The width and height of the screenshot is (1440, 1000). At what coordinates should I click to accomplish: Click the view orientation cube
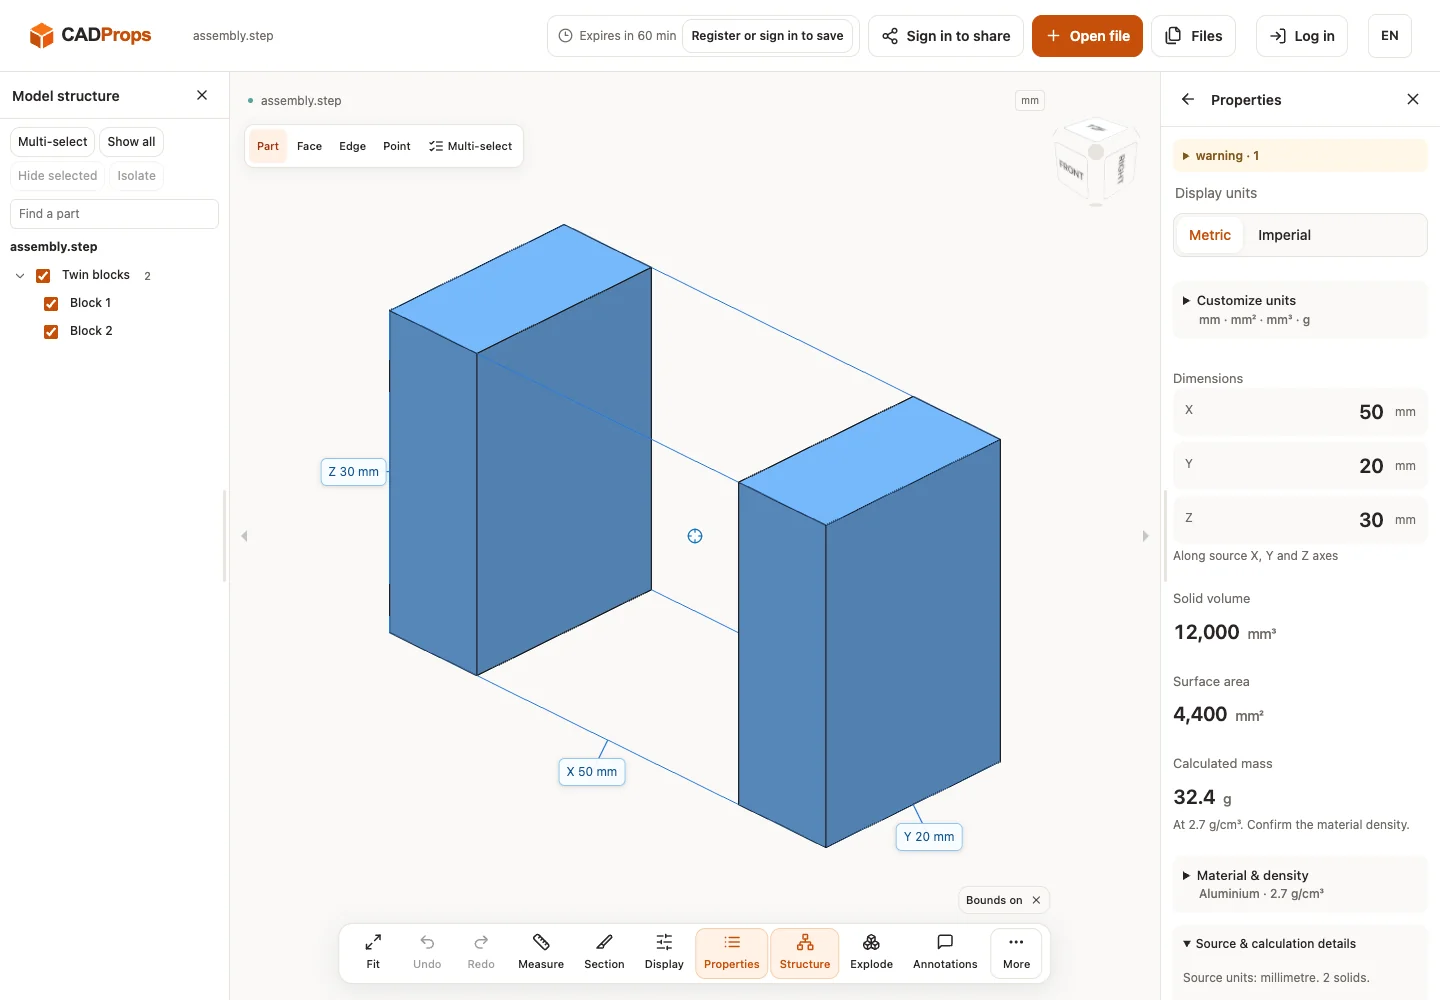coord(1096,163)
